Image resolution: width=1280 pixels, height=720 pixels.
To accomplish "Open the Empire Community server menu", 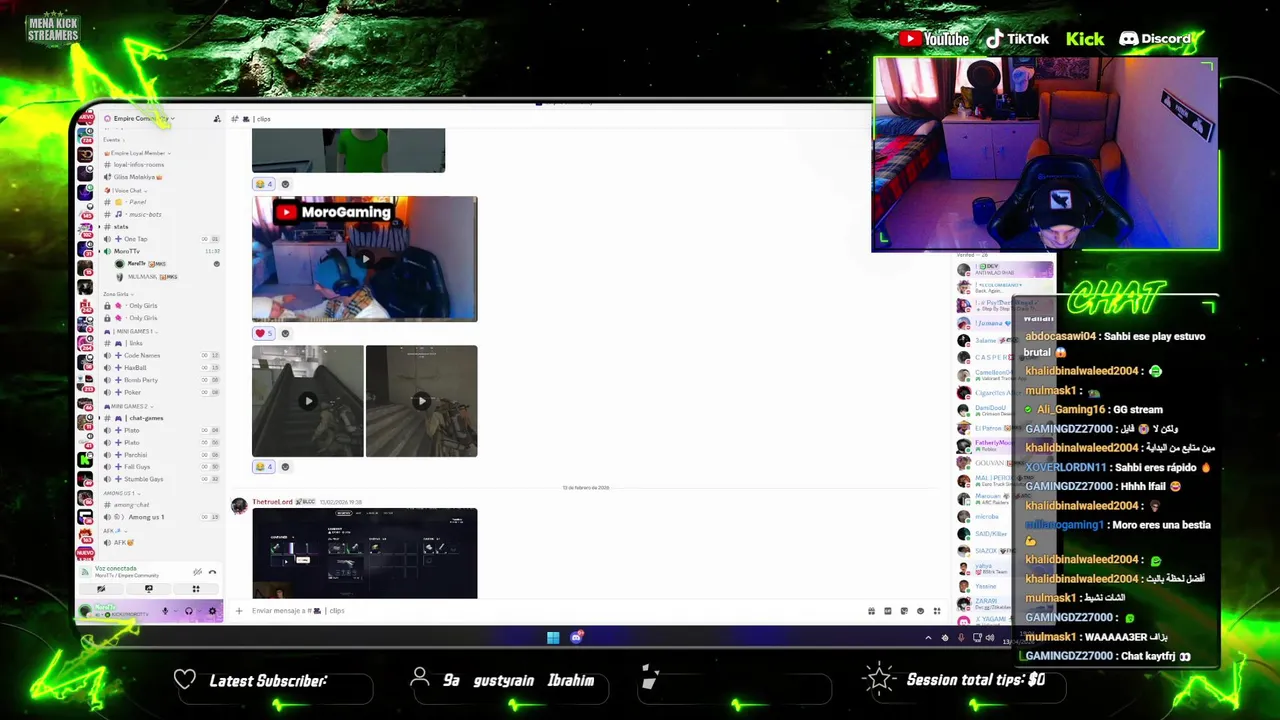I will pos(139,119).
